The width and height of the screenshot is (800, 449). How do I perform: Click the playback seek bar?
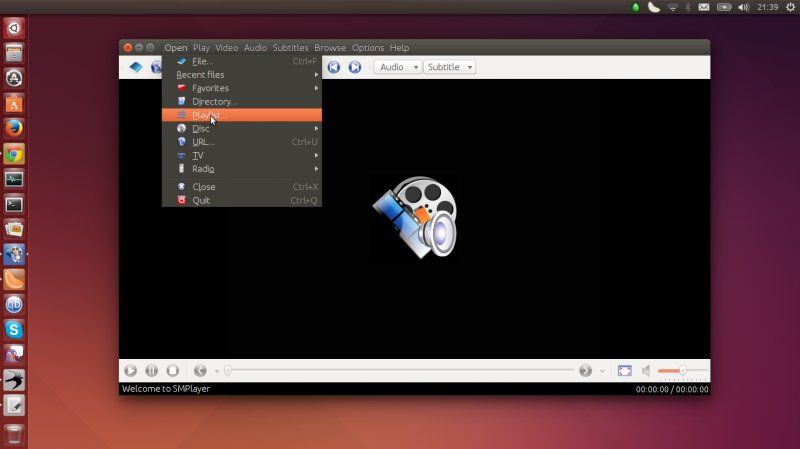click(400, 370)
